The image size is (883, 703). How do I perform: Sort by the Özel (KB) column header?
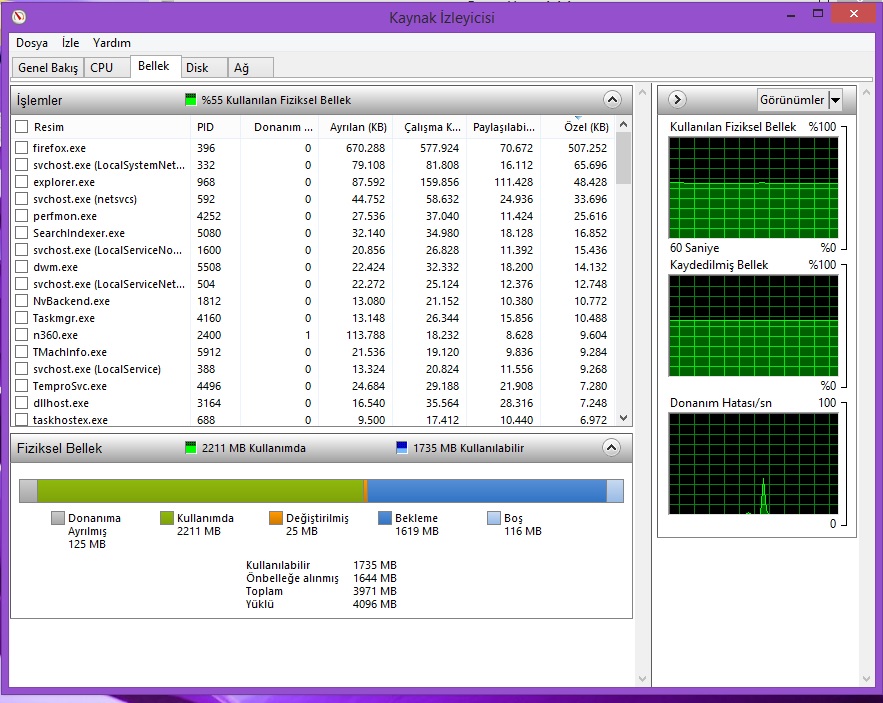[577, 127]
